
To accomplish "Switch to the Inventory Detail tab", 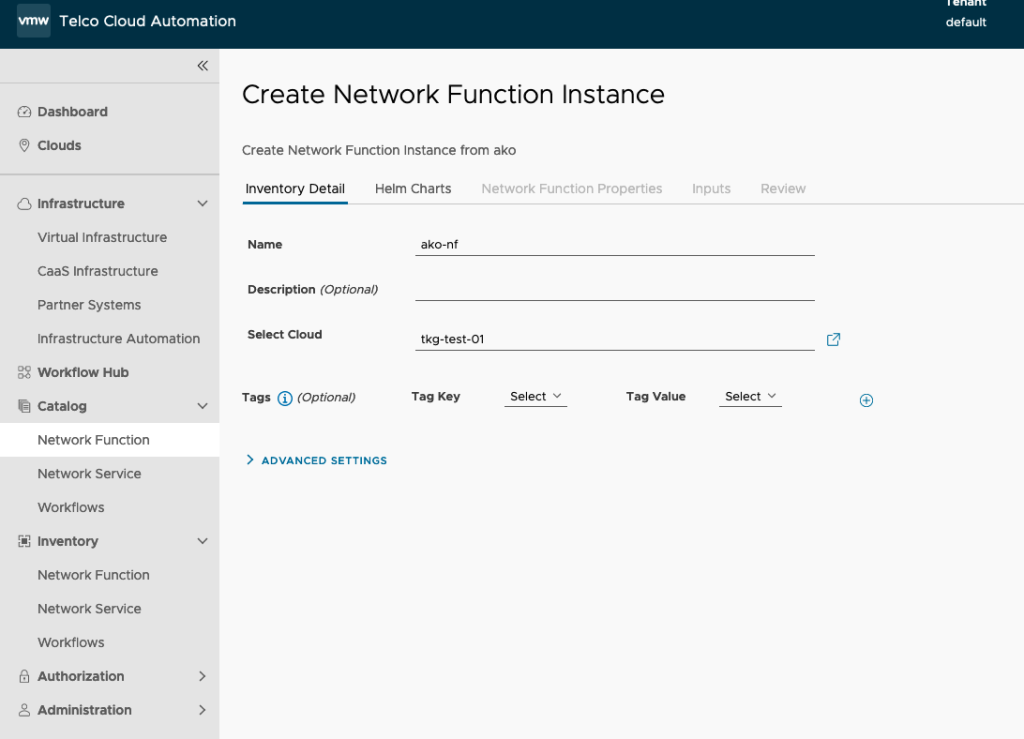I will (x=295, y=189).
